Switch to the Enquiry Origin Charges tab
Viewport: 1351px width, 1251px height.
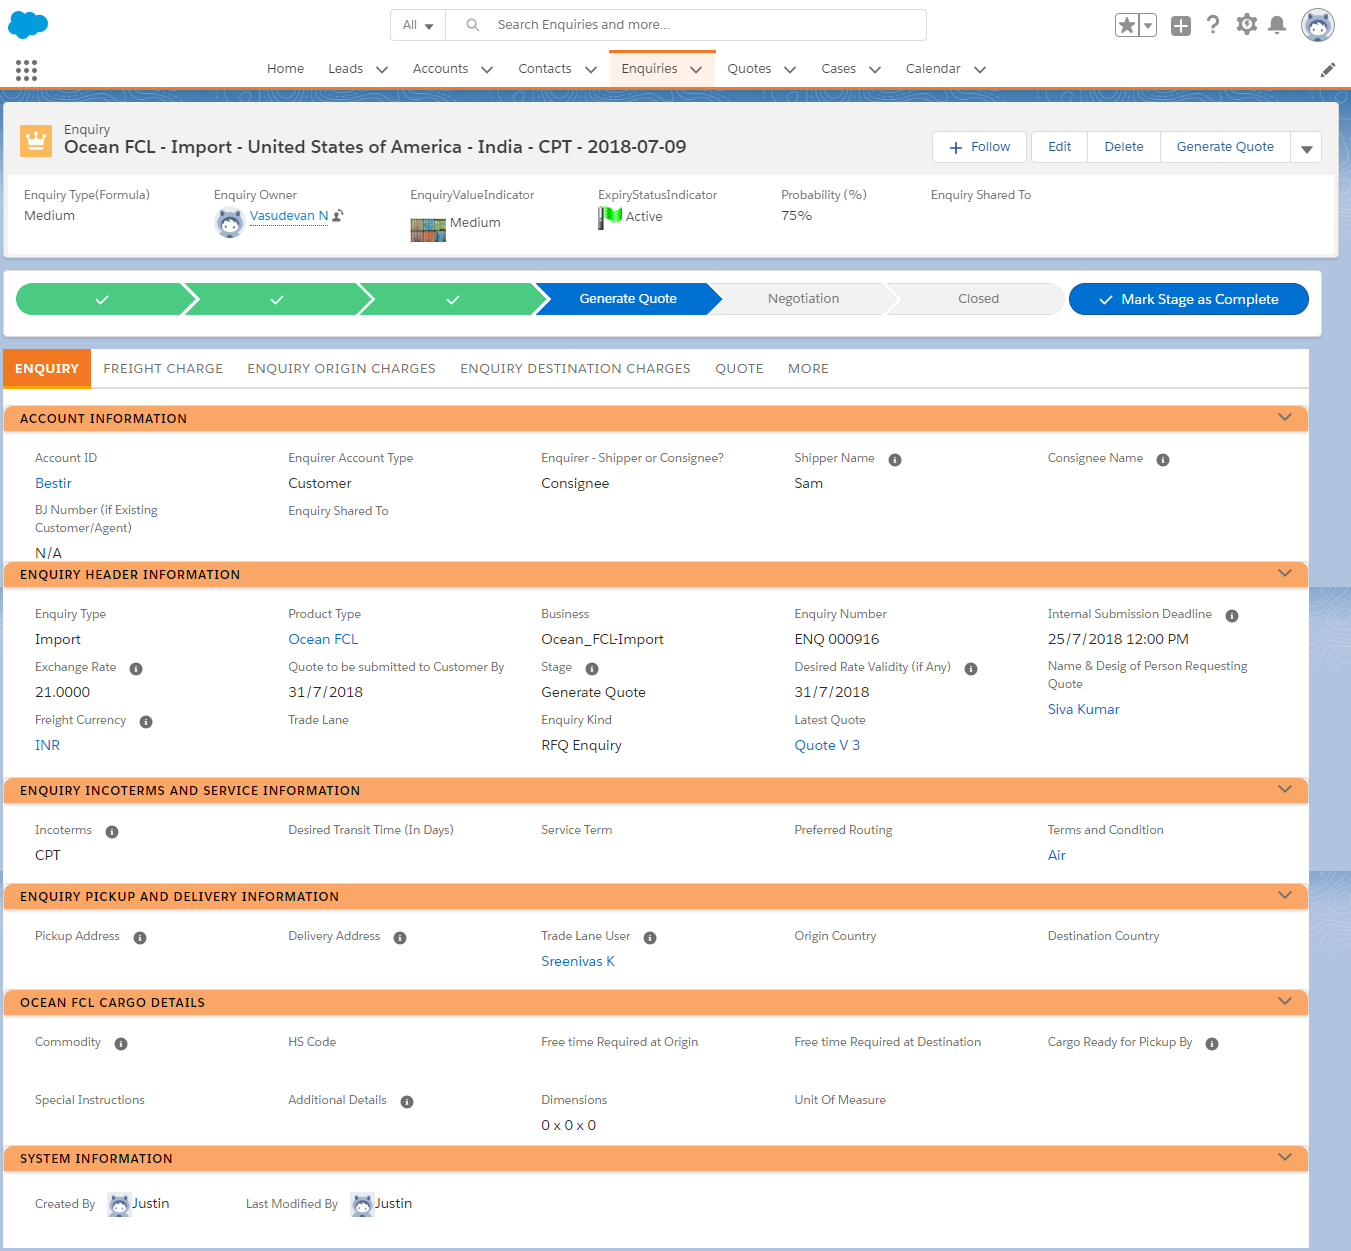click(341, 369)
